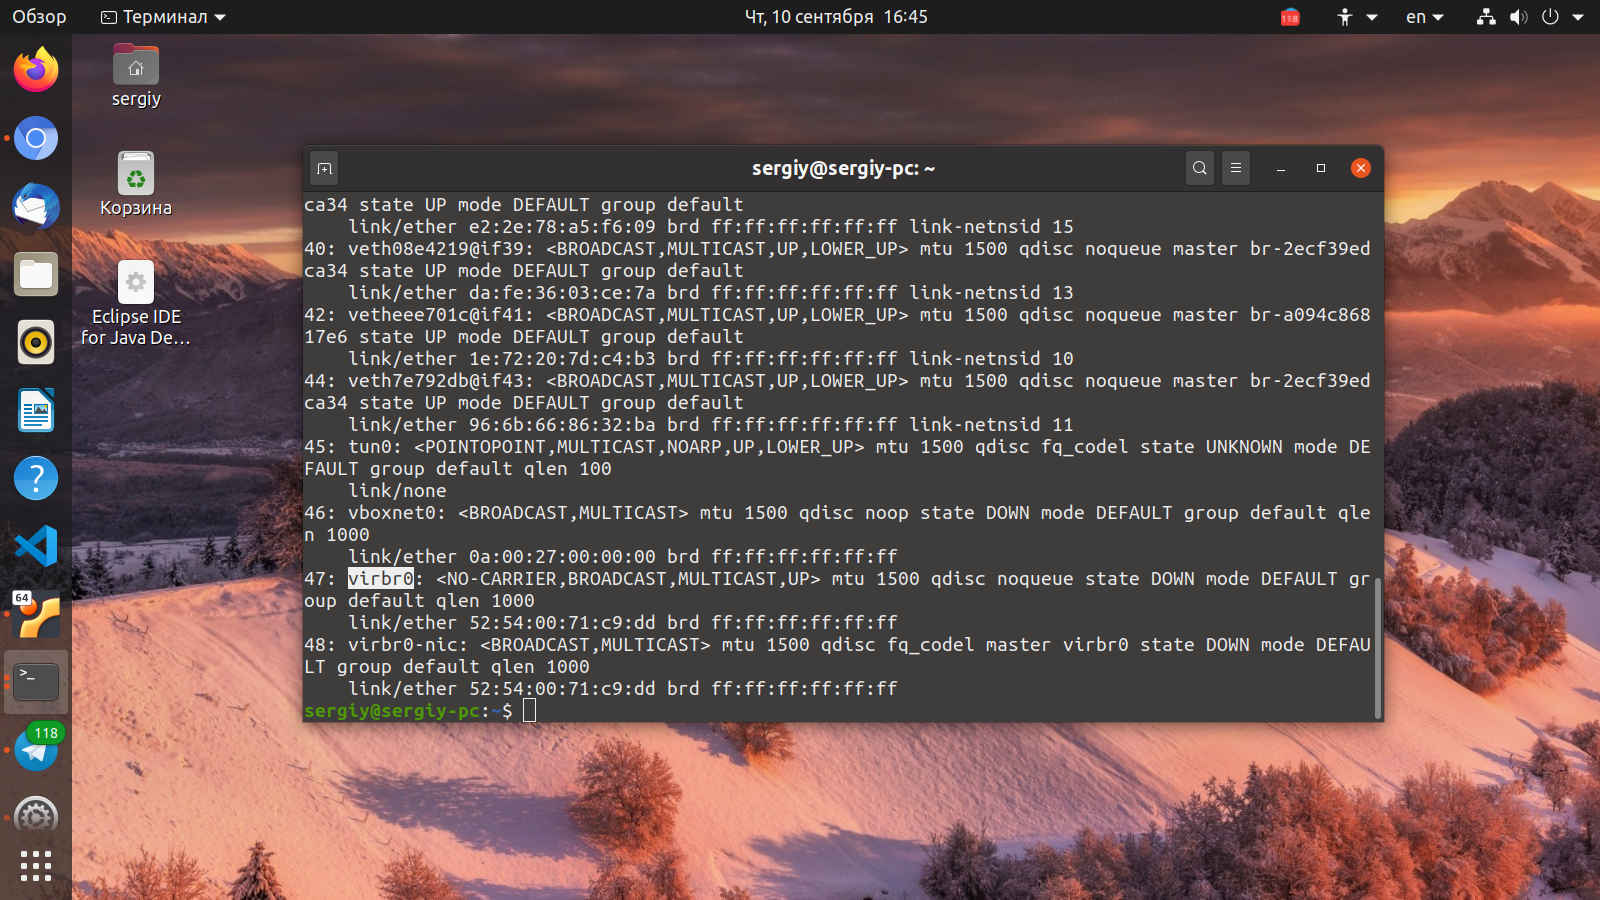Open accessibility menu in top bar

[1357, 17]
